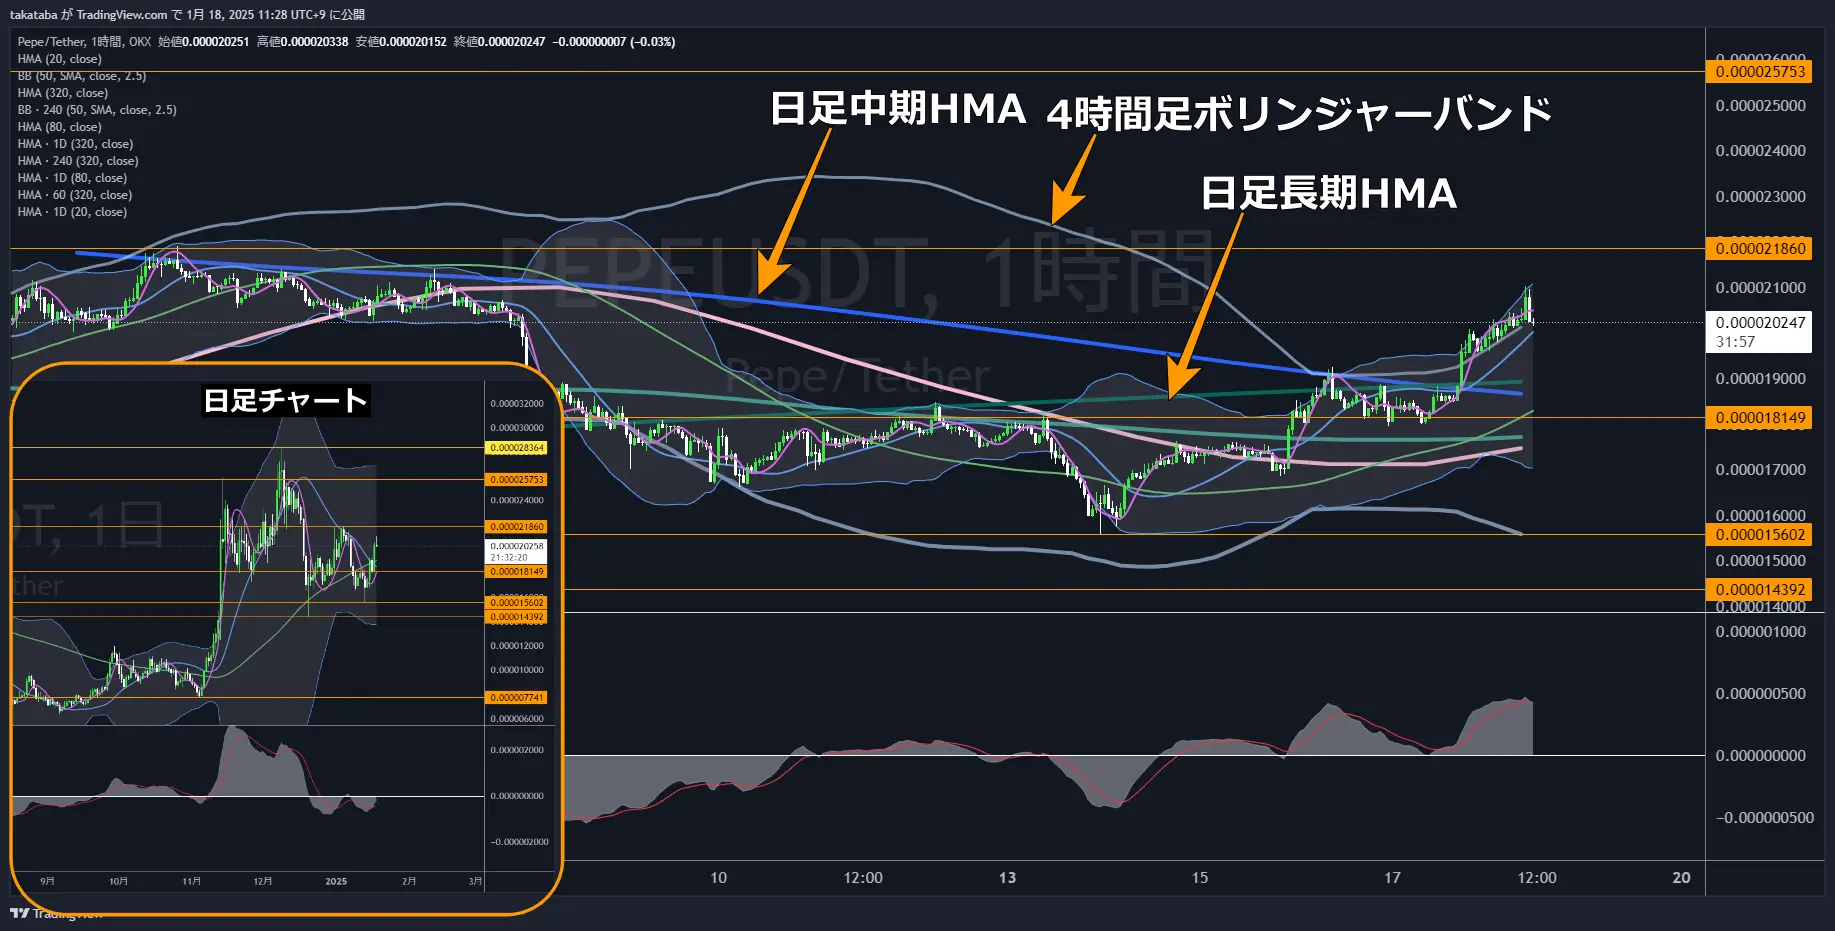
Task: Select the Pepe/Tether, 1時間, OKX symbol legend
Action: (84, 42)
